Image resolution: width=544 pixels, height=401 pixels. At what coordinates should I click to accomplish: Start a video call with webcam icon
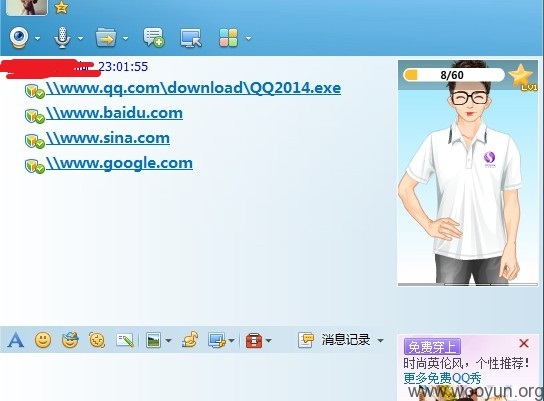click(19, 38)
